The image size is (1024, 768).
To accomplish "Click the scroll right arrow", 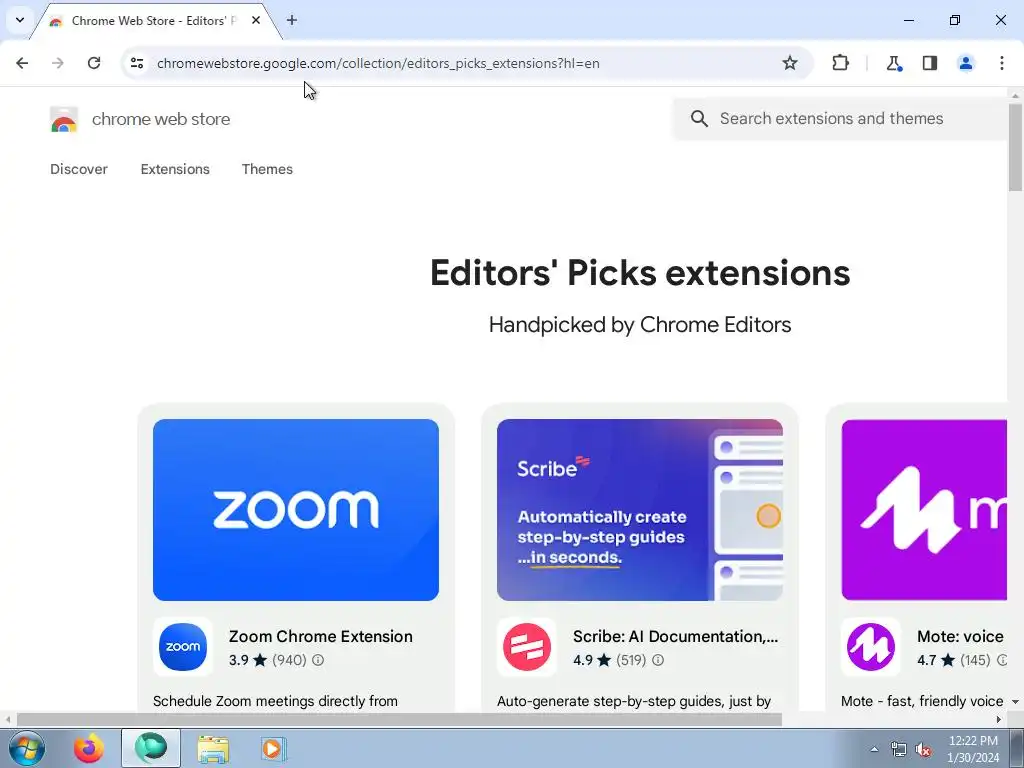I will coord(999,720).
